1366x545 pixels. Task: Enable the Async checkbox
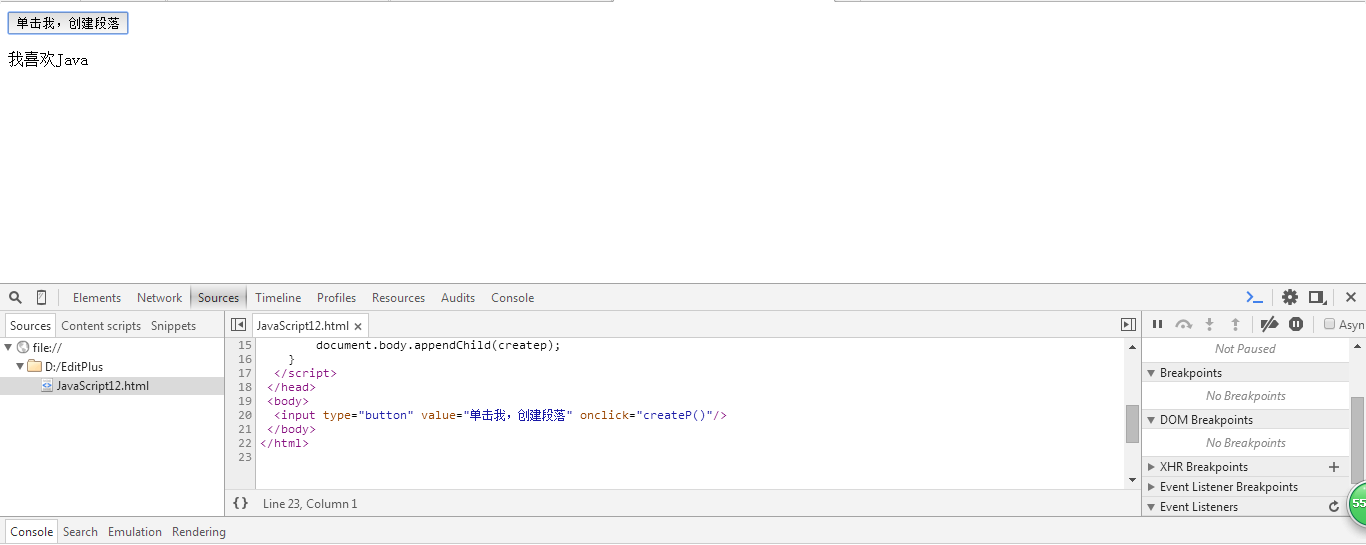(1329, 324)
